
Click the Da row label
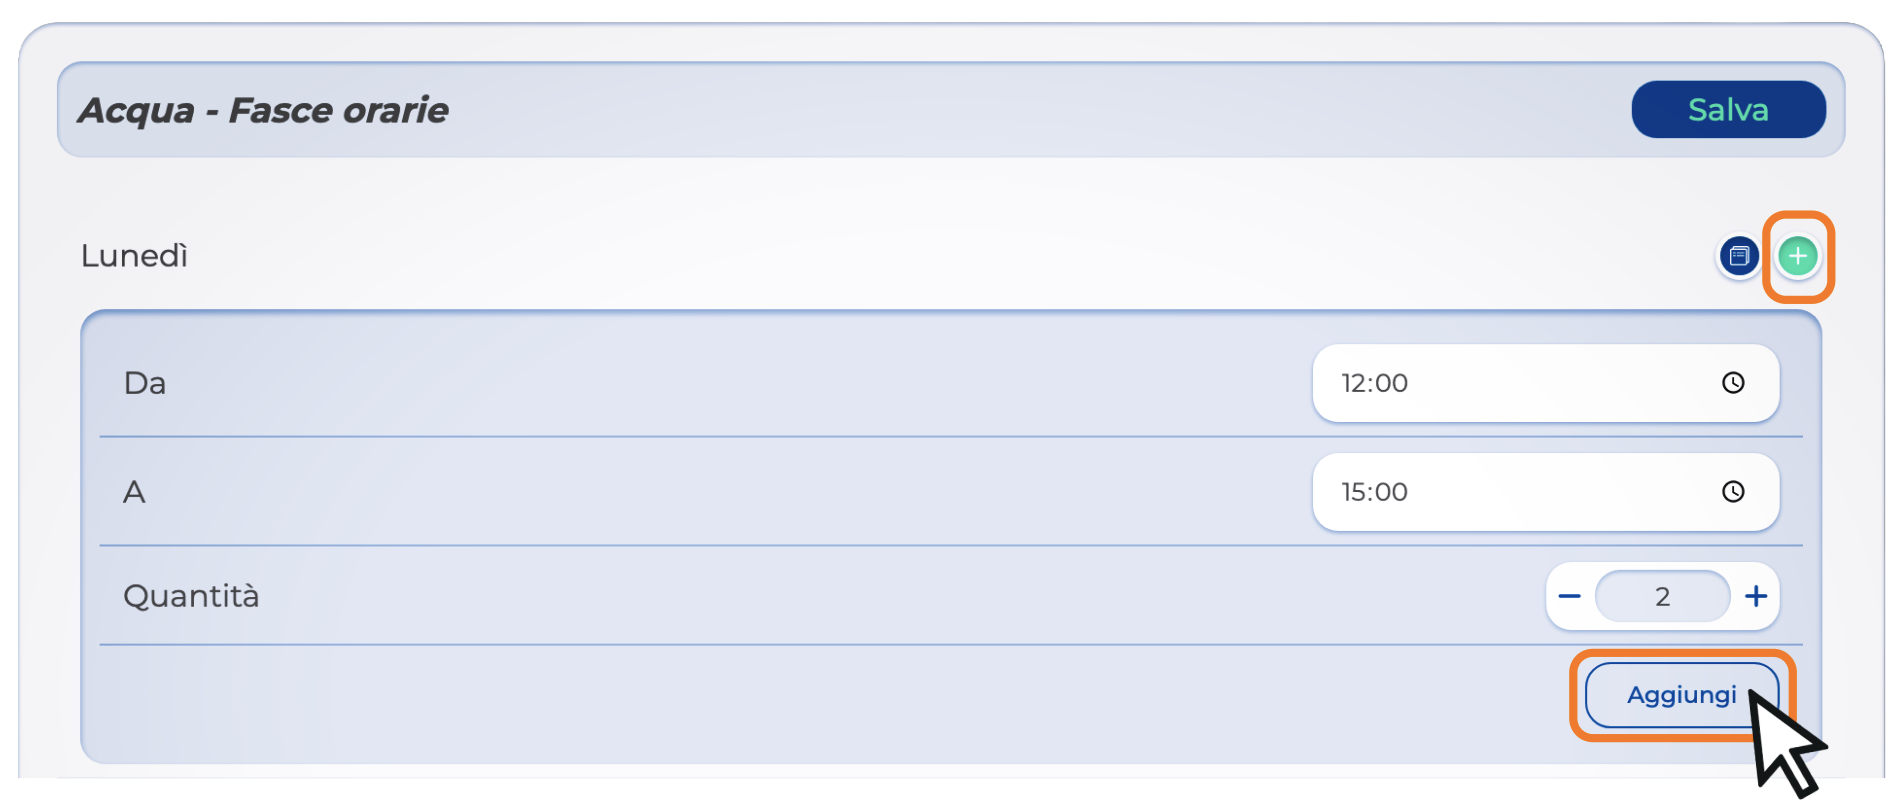coord(145,383)
